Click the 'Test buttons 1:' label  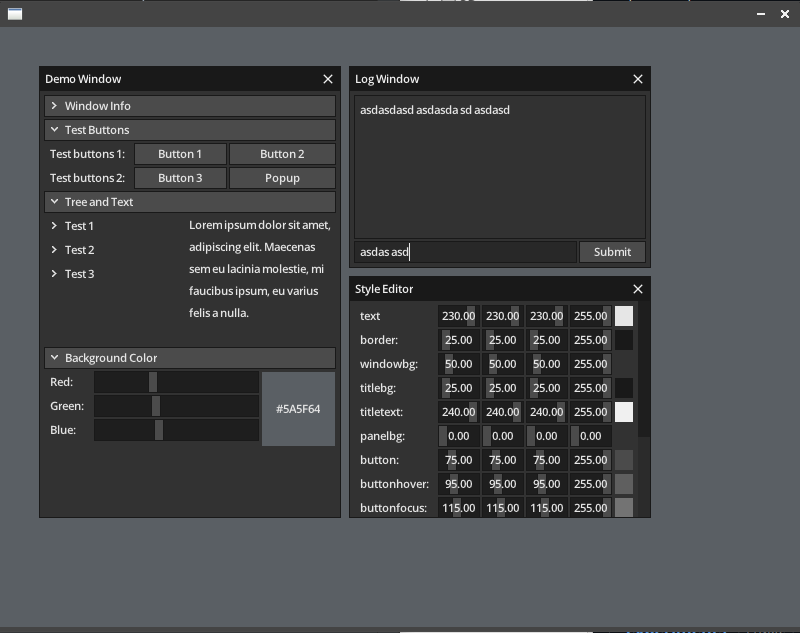coord(87,154)
